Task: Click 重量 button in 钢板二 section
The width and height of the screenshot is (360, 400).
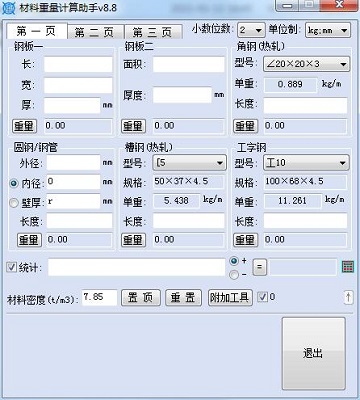Action: click(x=133, y=126)
